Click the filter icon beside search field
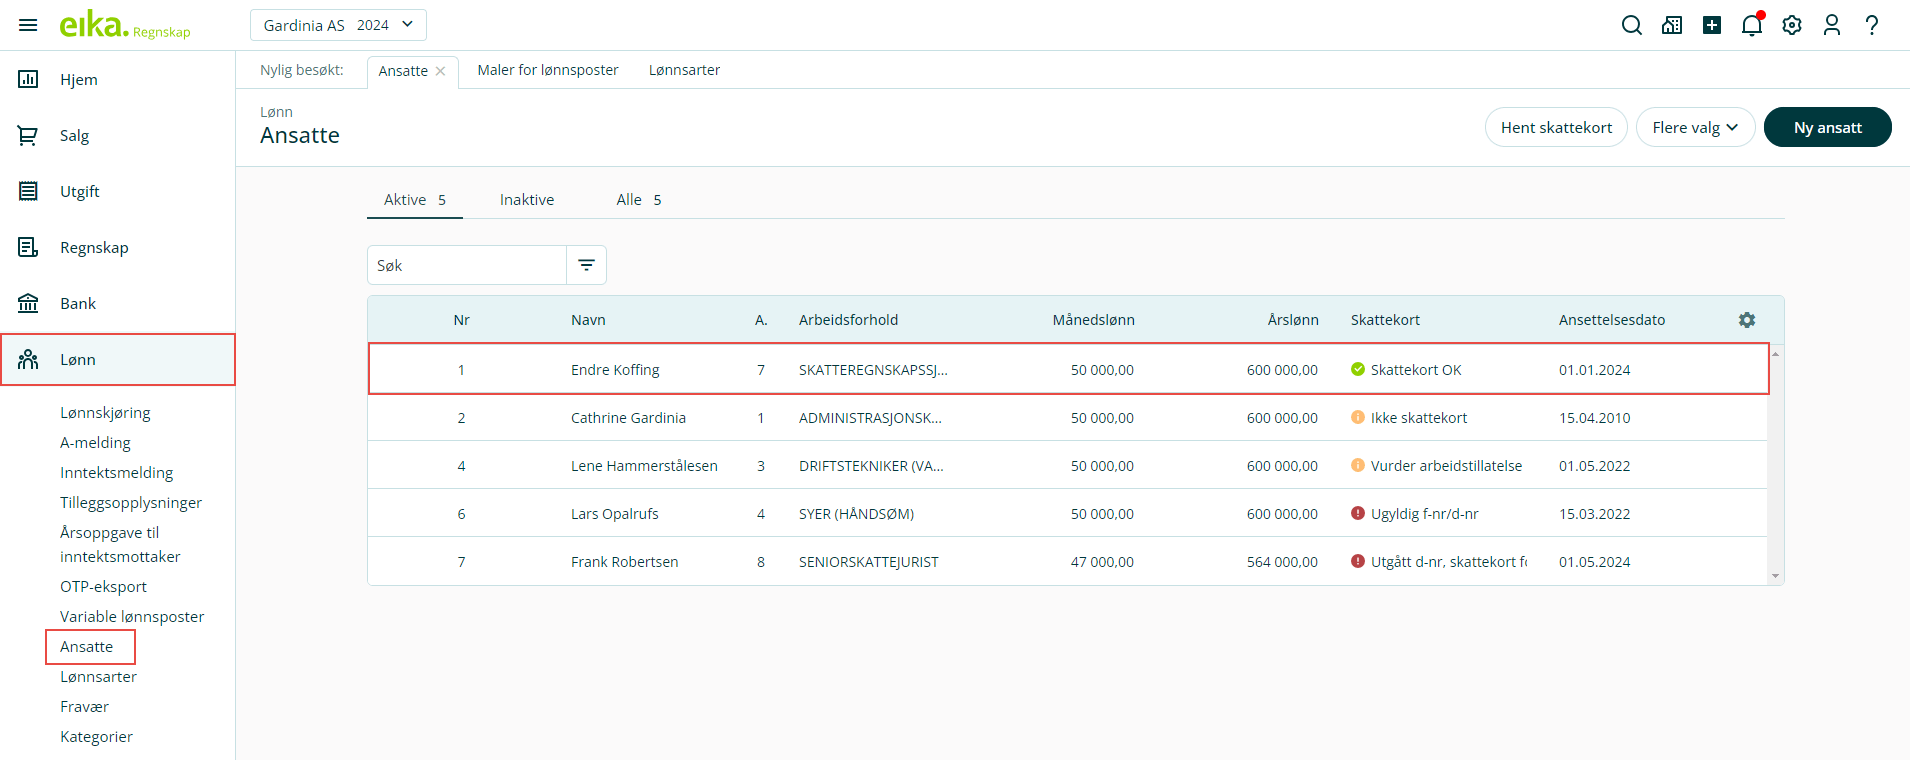Screen dimensions: 1910x760 [586, 265]
